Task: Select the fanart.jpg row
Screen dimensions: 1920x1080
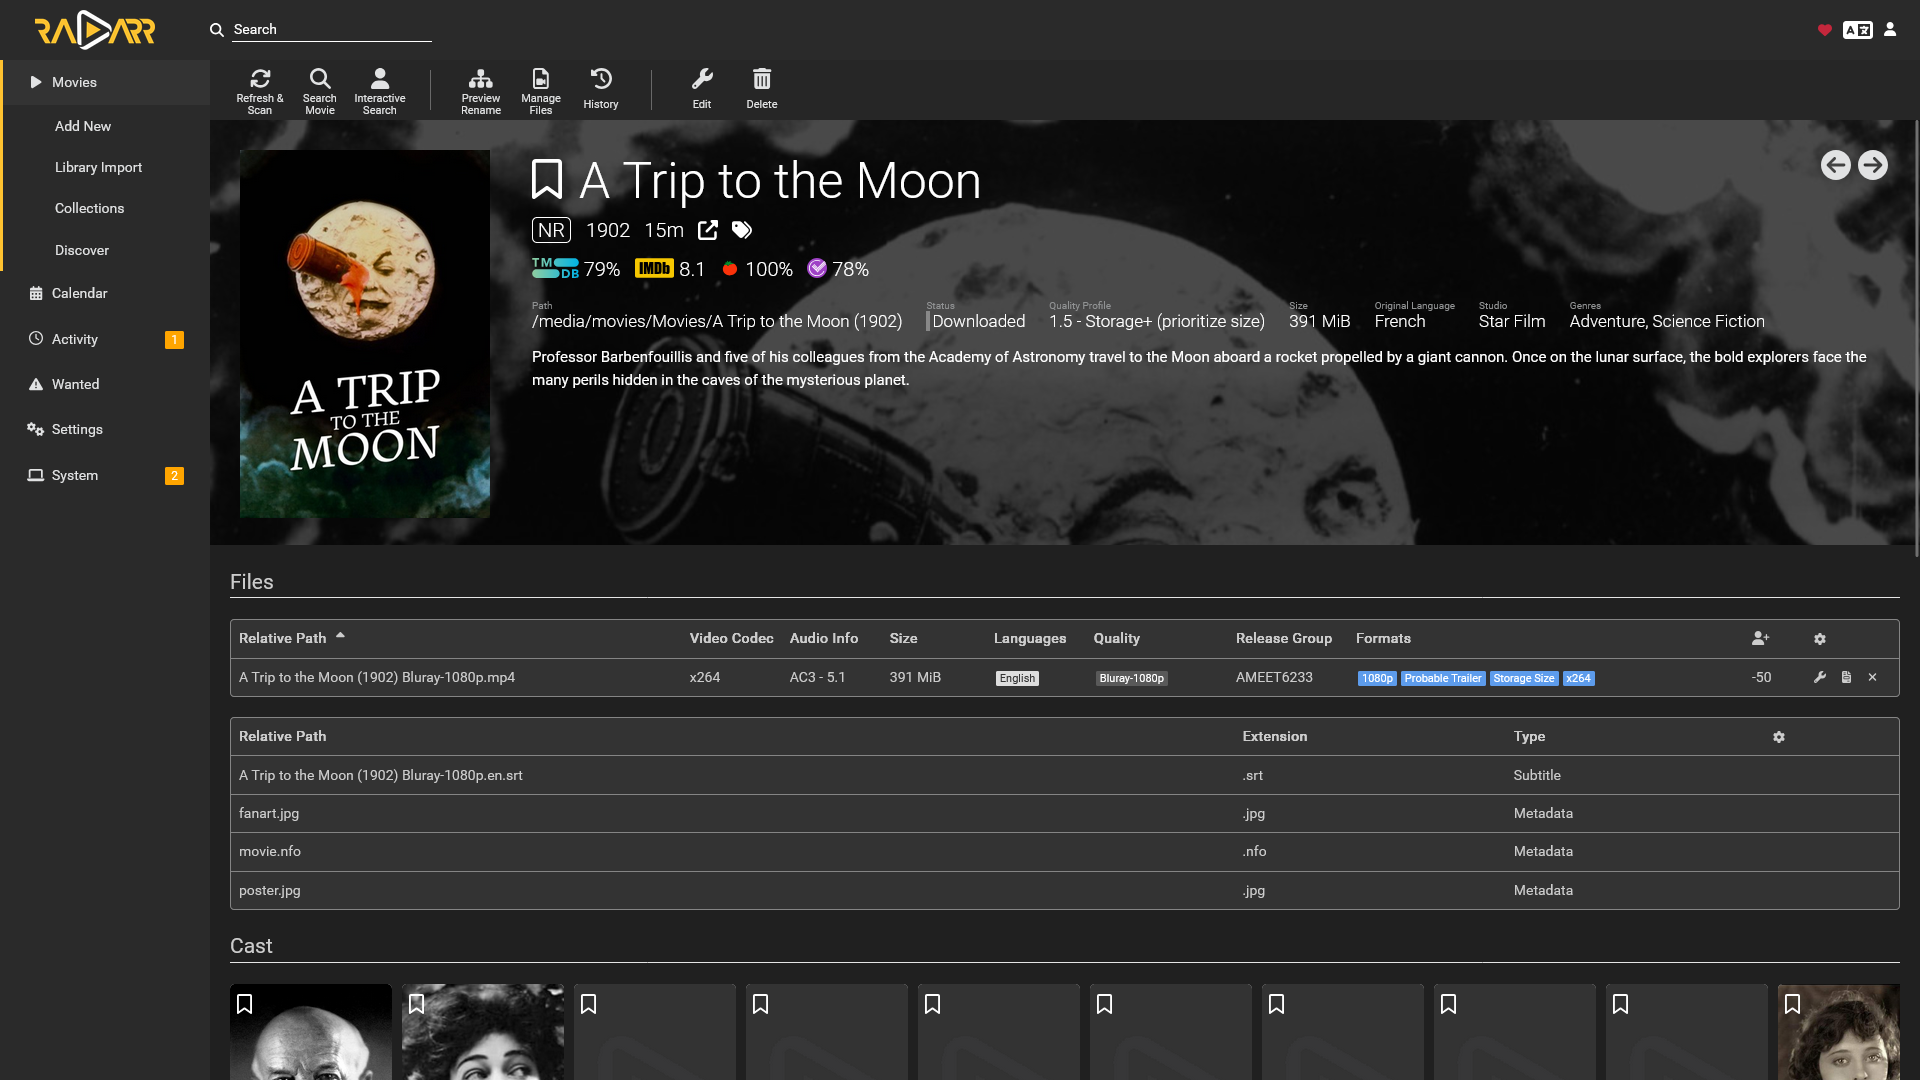Action: [x=1064, y=813]
